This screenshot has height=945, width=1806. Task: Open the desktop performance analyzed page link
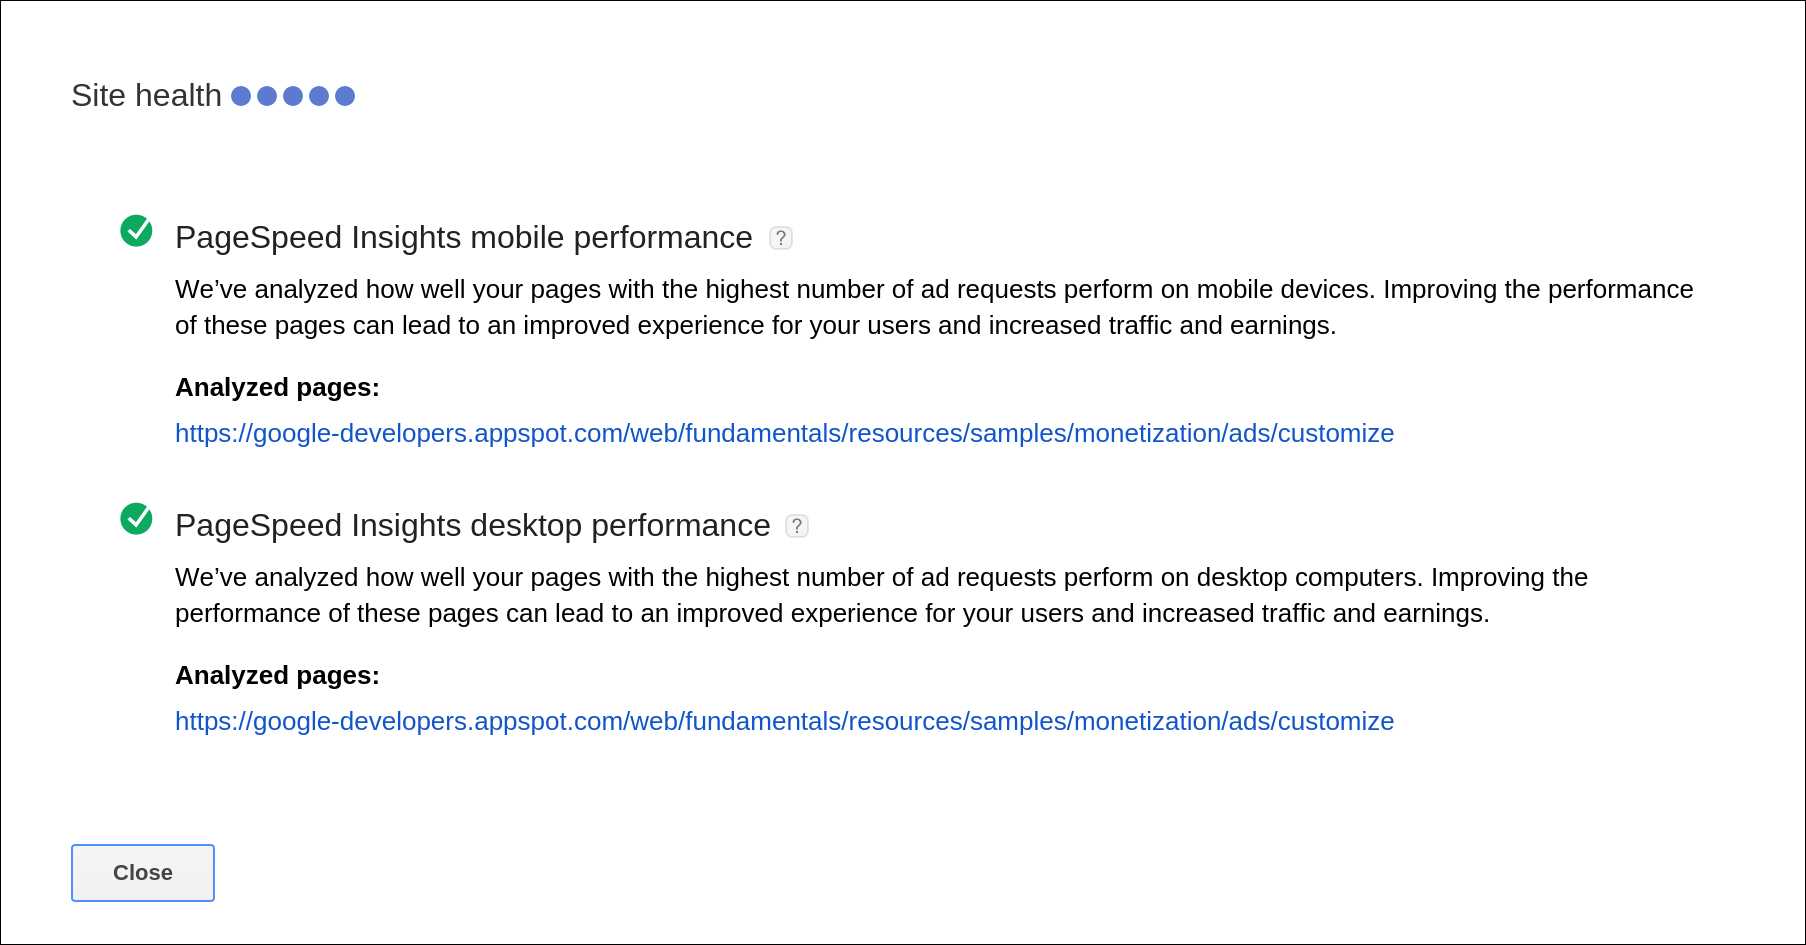(784, 721)
